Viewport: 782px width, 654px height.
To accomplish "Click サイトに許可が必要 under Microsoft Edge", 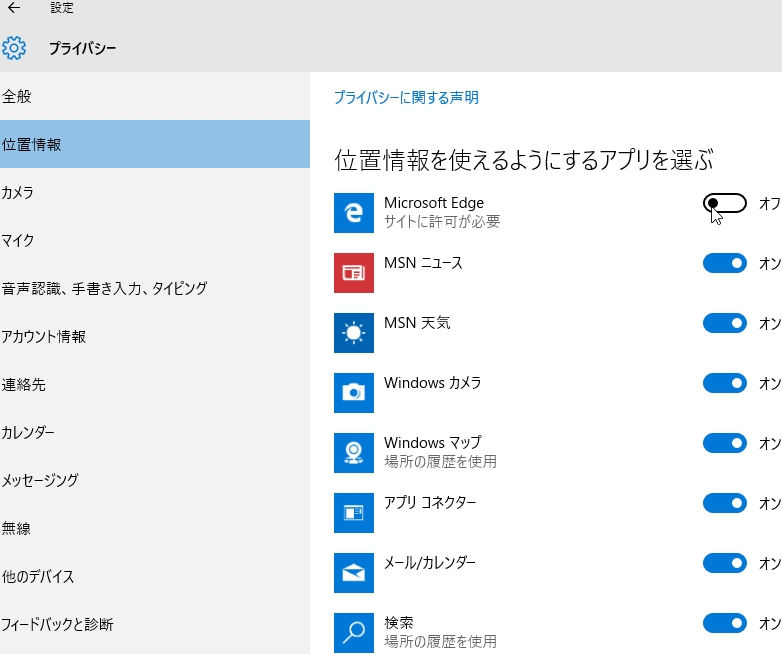I will pos(442,221).
